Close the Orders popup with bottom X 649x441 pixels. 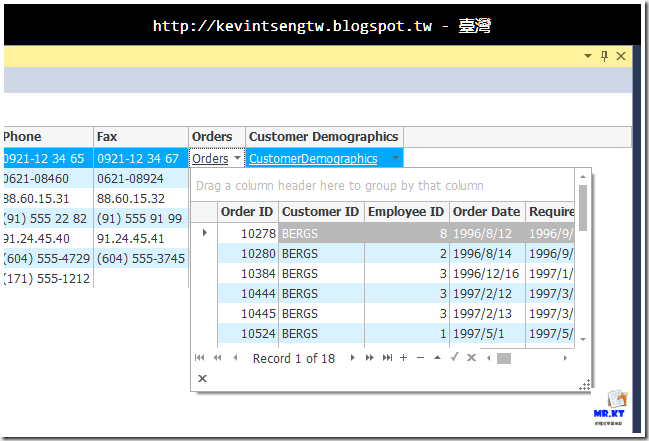(x=202, y=378)
